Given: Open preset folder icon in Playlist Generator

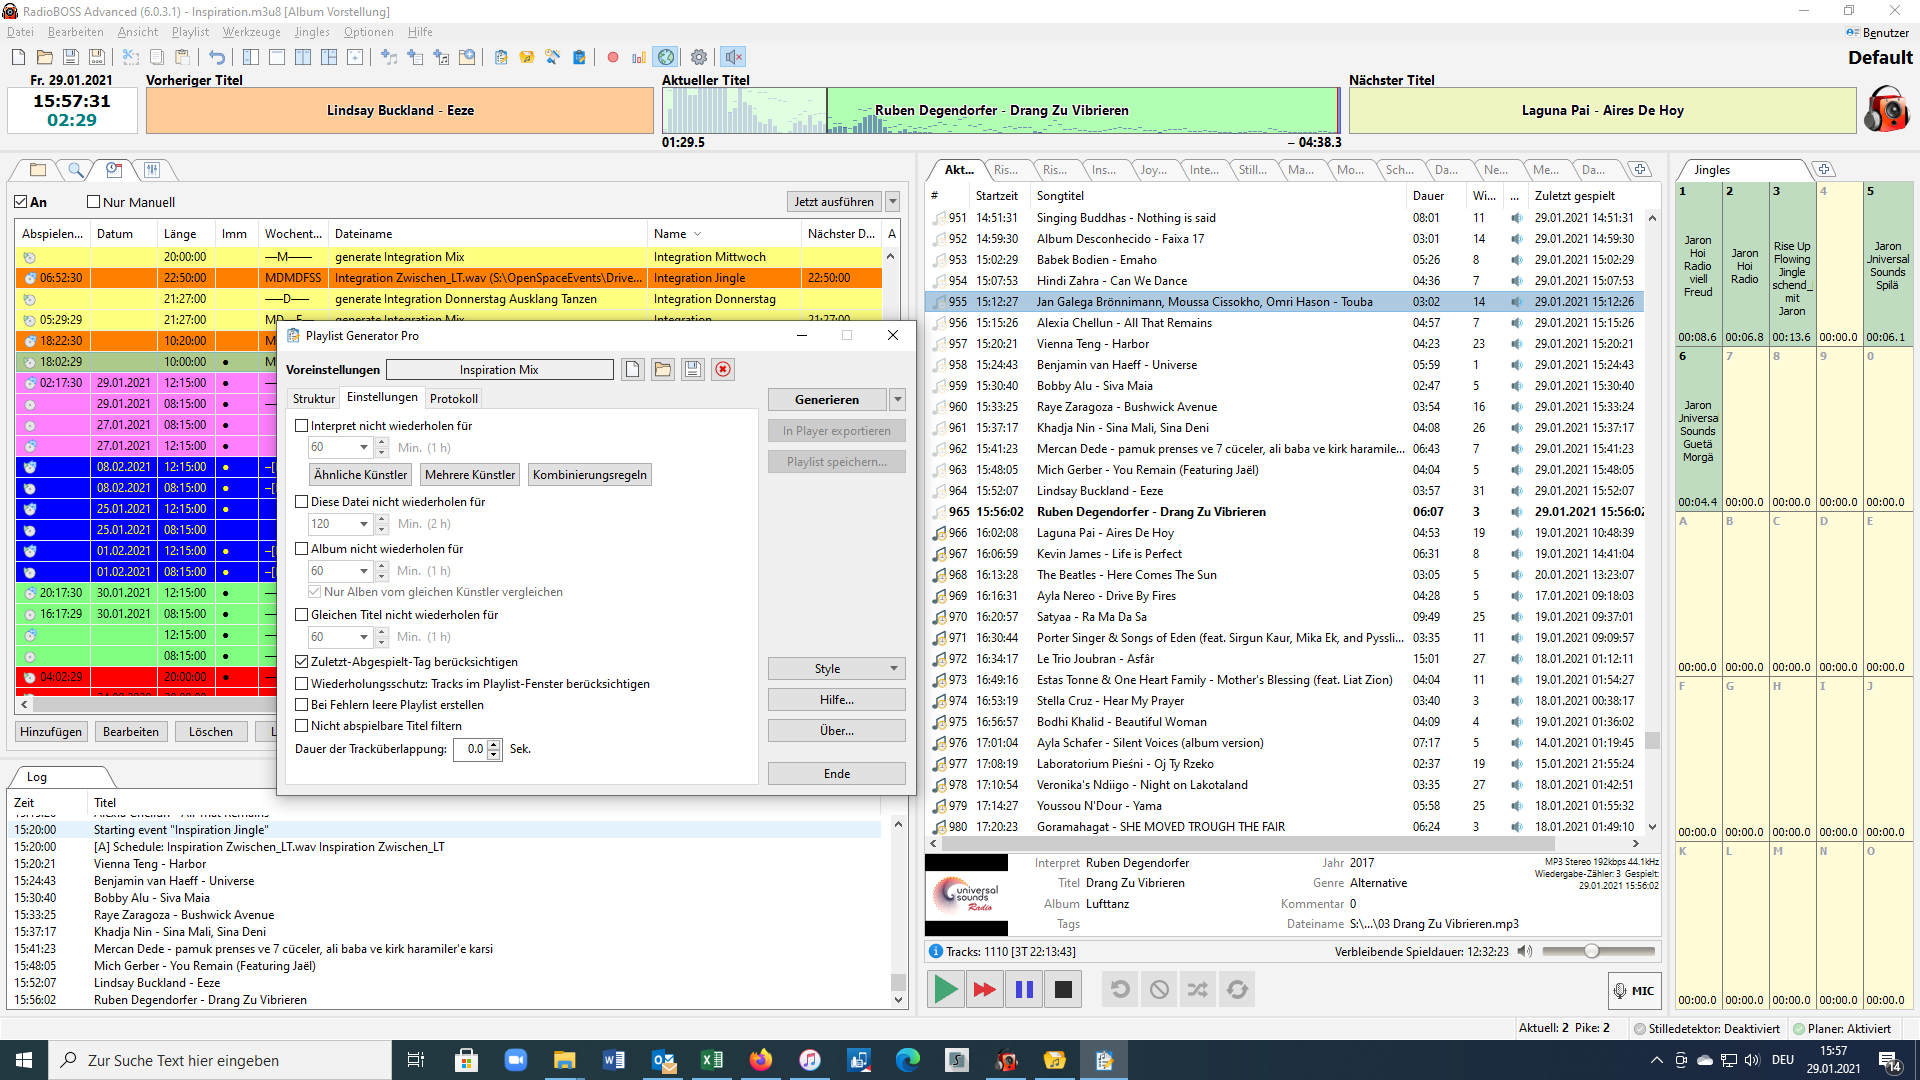Looking at the screenshot, I should 663,369.
